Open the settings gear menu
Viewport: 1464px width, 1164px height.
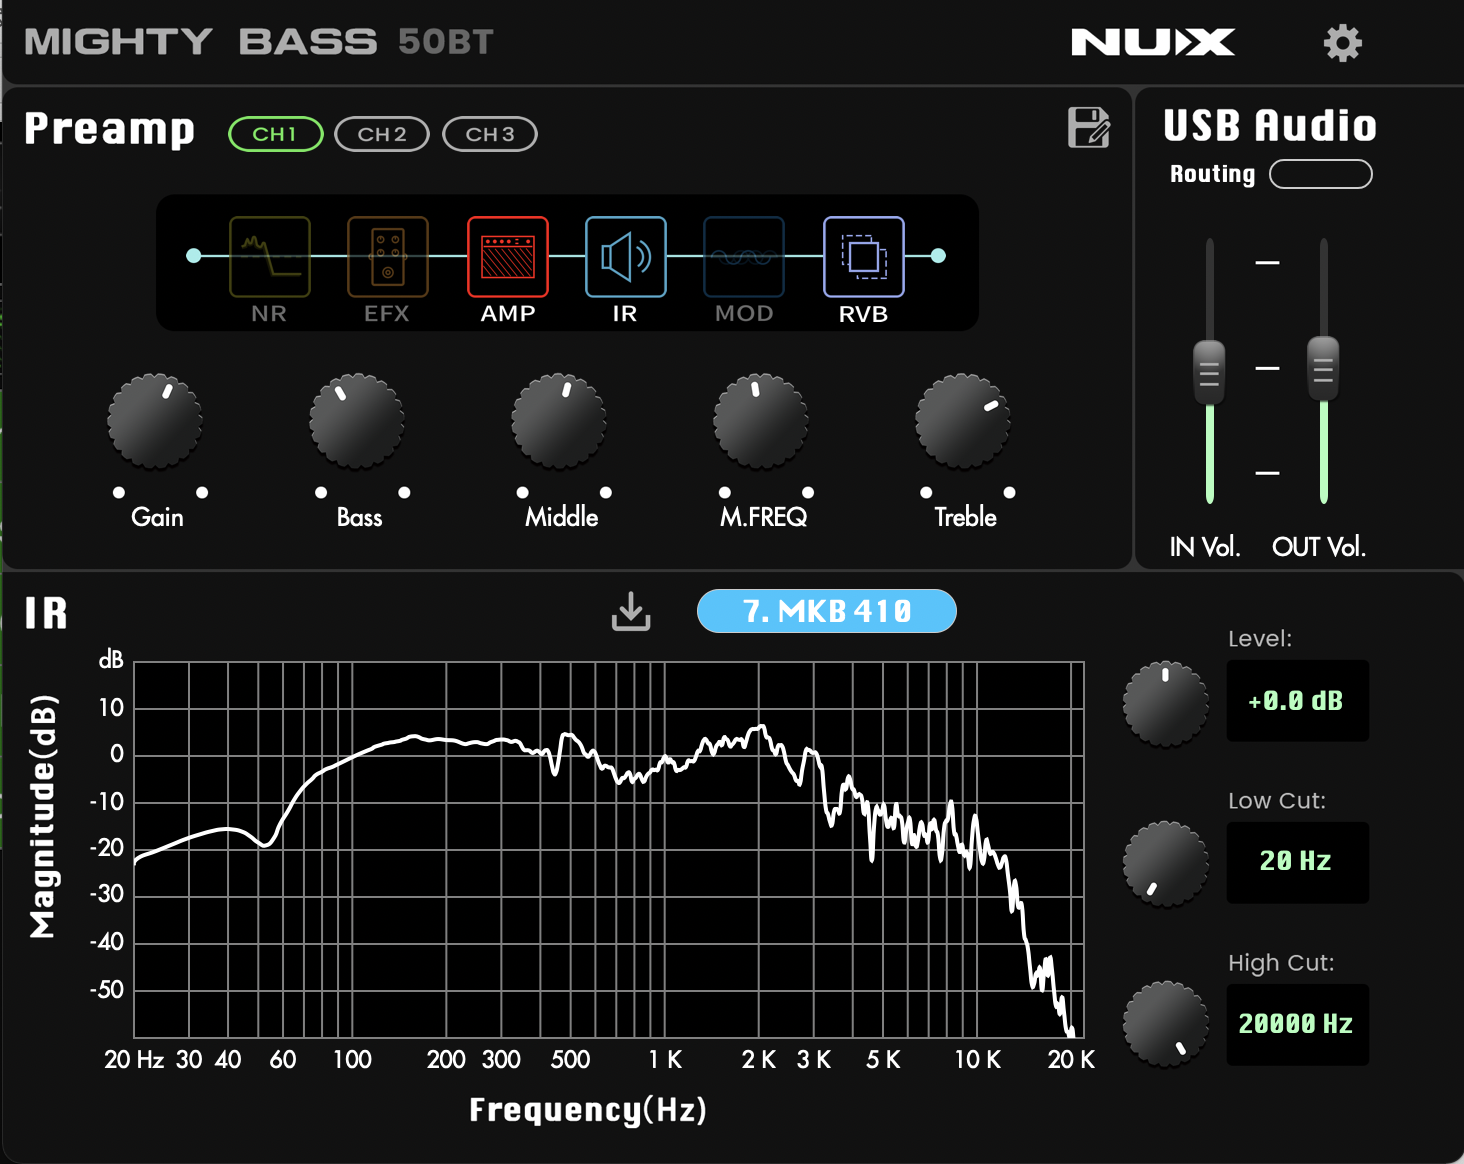[1342, 43]
